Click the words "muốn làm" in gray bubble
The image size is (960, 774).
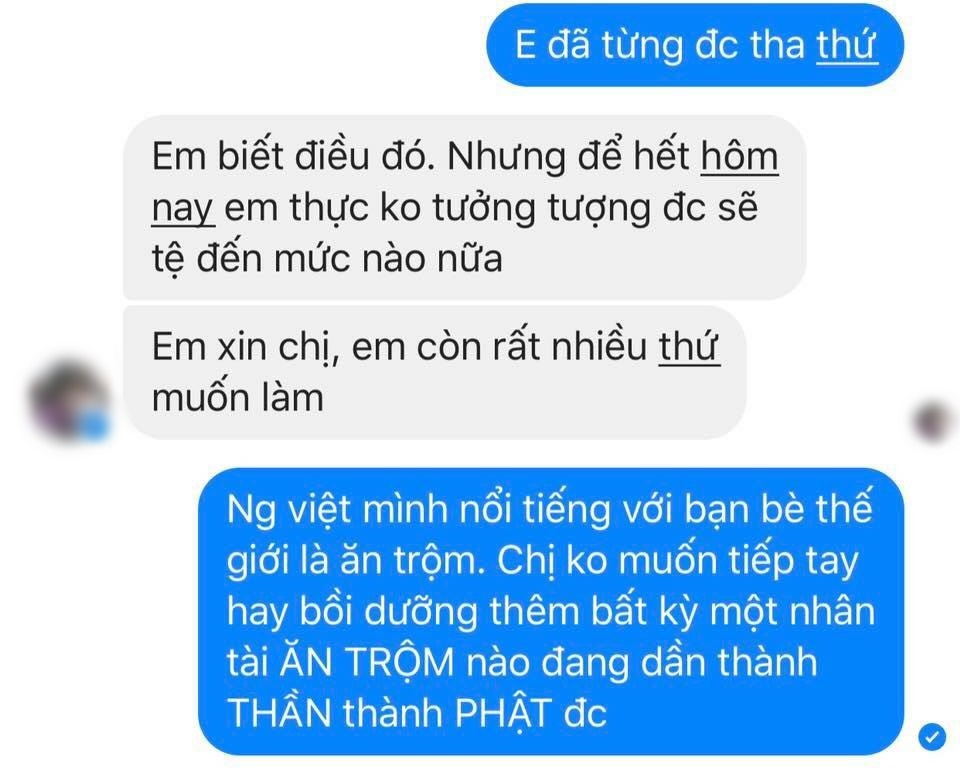pos(238,397)
